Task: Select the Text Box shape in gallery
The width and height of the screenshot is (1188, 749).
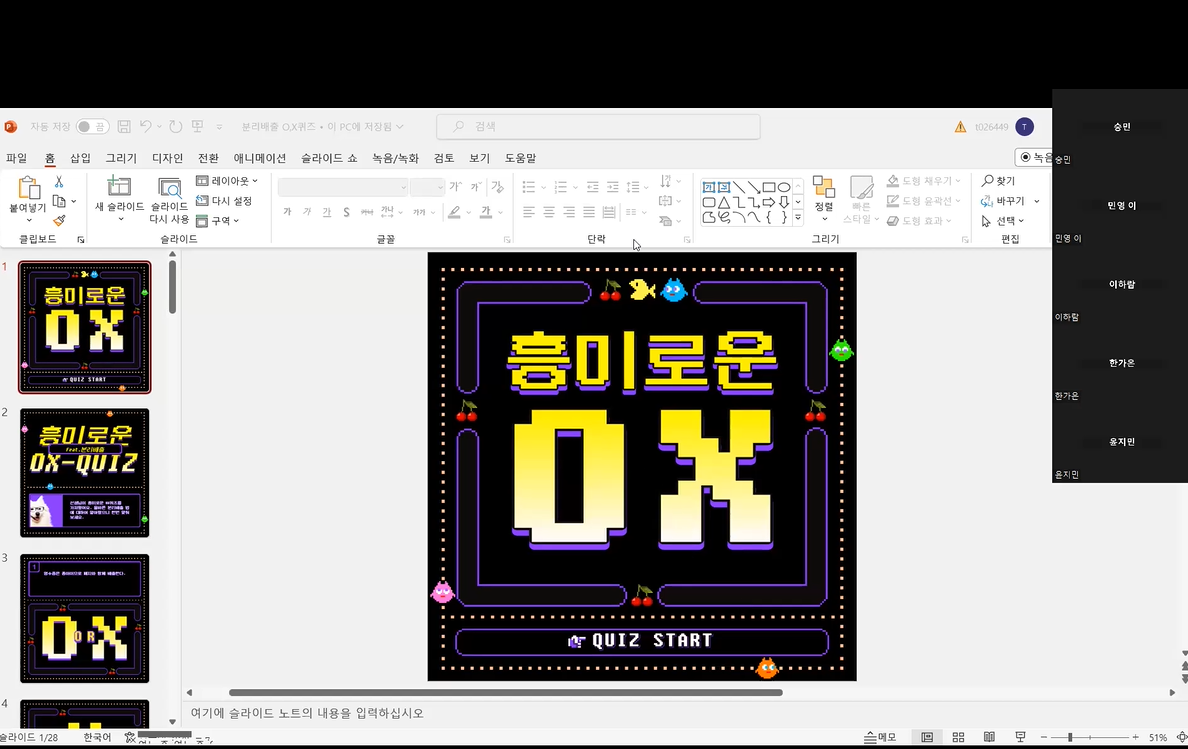Action: click(708, 187)
